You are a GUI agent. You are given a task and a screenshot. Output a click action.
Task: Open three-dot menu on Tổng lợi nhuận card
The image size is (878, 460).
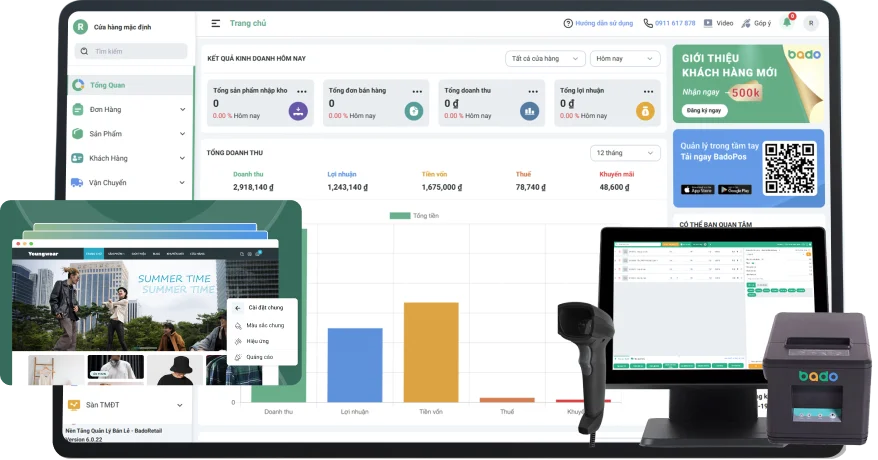[648, 91]
